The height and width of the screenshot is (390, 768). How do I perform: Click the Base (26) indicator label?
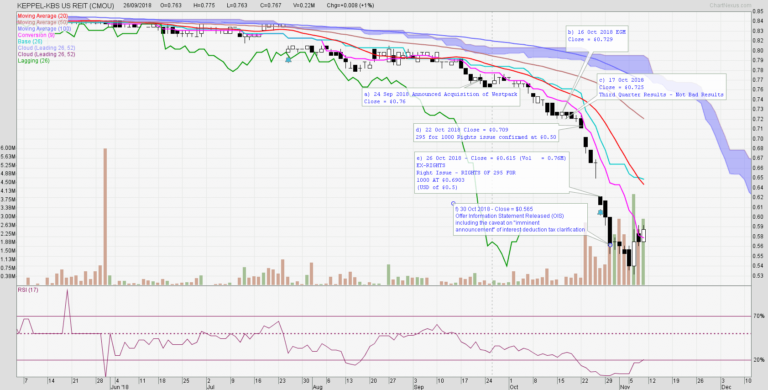pyautogui.click(x=30, y=42)
